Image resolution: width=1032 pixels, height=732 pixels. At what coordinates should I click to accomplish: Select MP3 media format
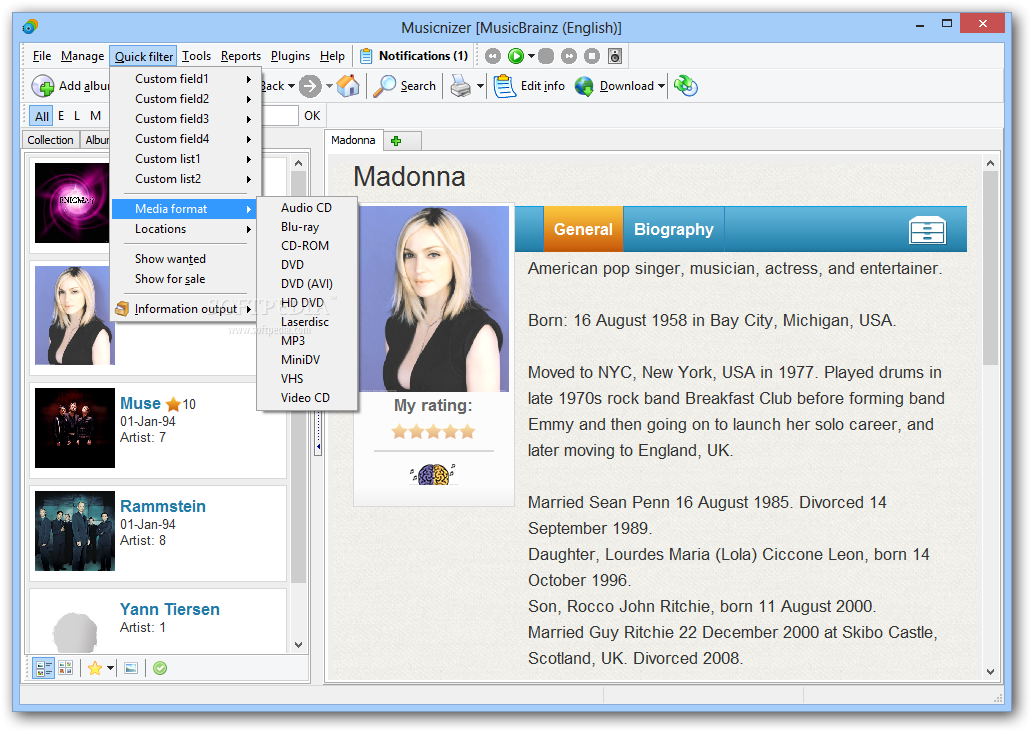(307, 341)
